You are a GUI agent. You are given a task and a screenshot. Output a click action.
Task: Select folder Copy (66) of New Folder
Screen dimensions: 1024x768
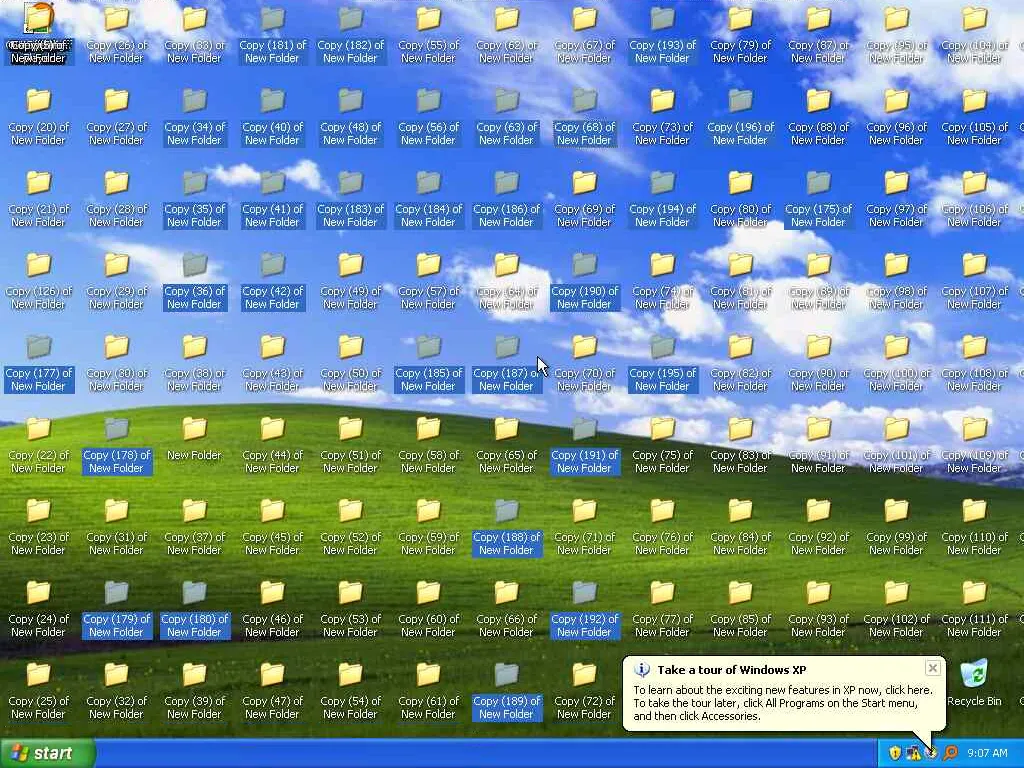coord(506,609)
